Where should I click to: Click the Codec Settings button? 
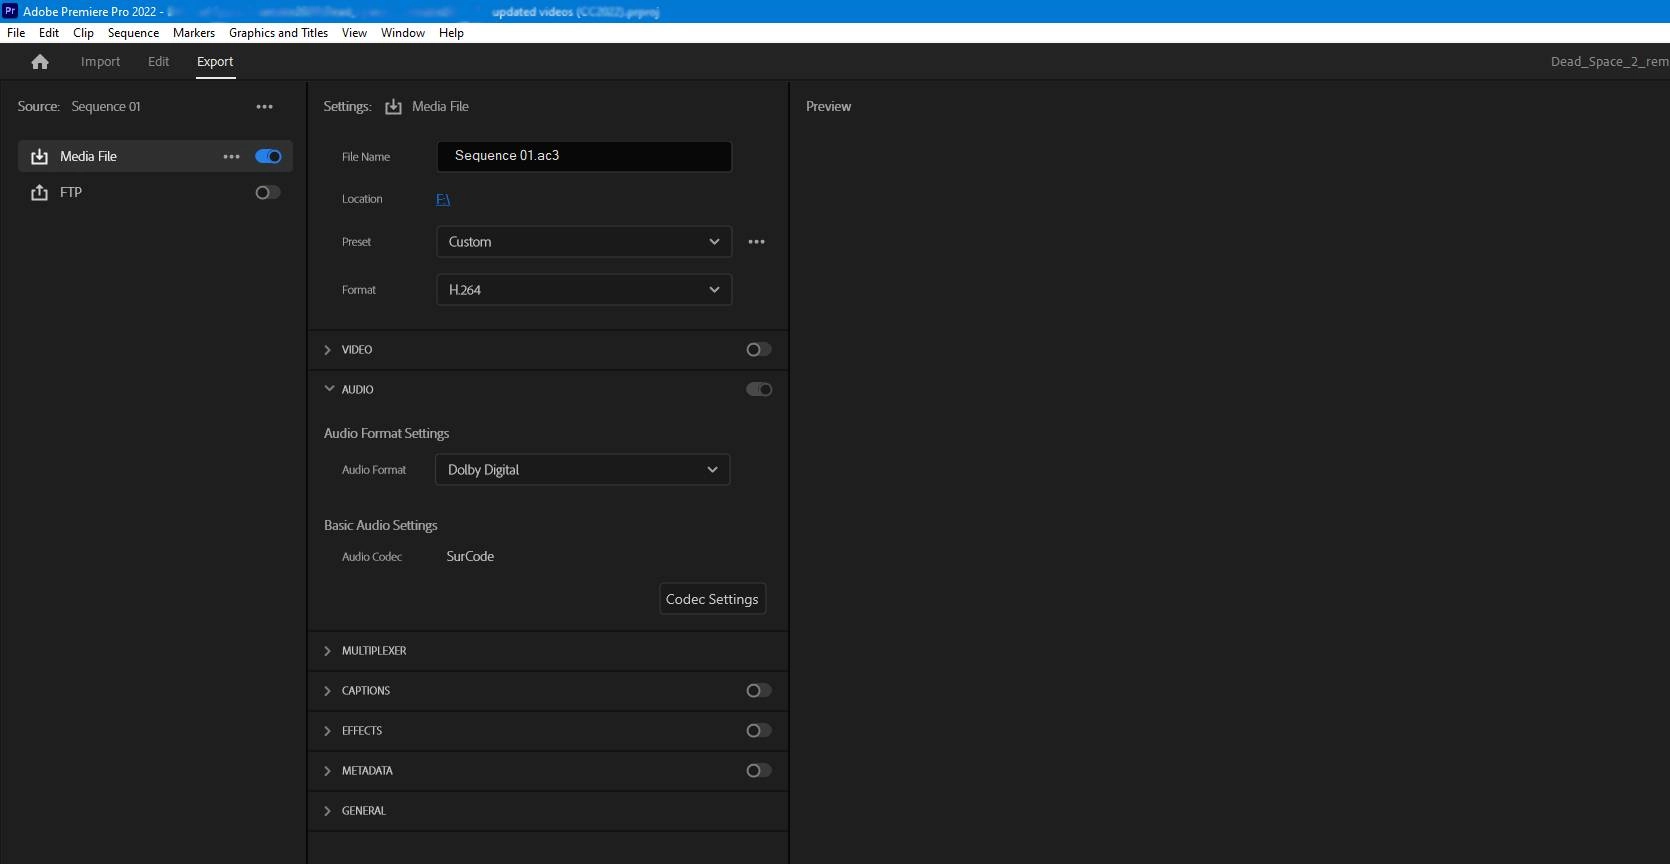712,599
